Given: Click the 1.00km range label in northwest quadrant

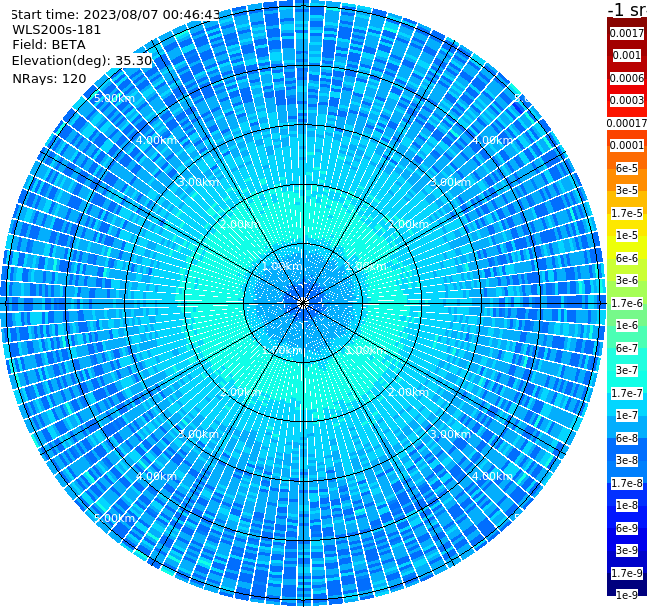Looking at the screenshot, I should 283,266.
